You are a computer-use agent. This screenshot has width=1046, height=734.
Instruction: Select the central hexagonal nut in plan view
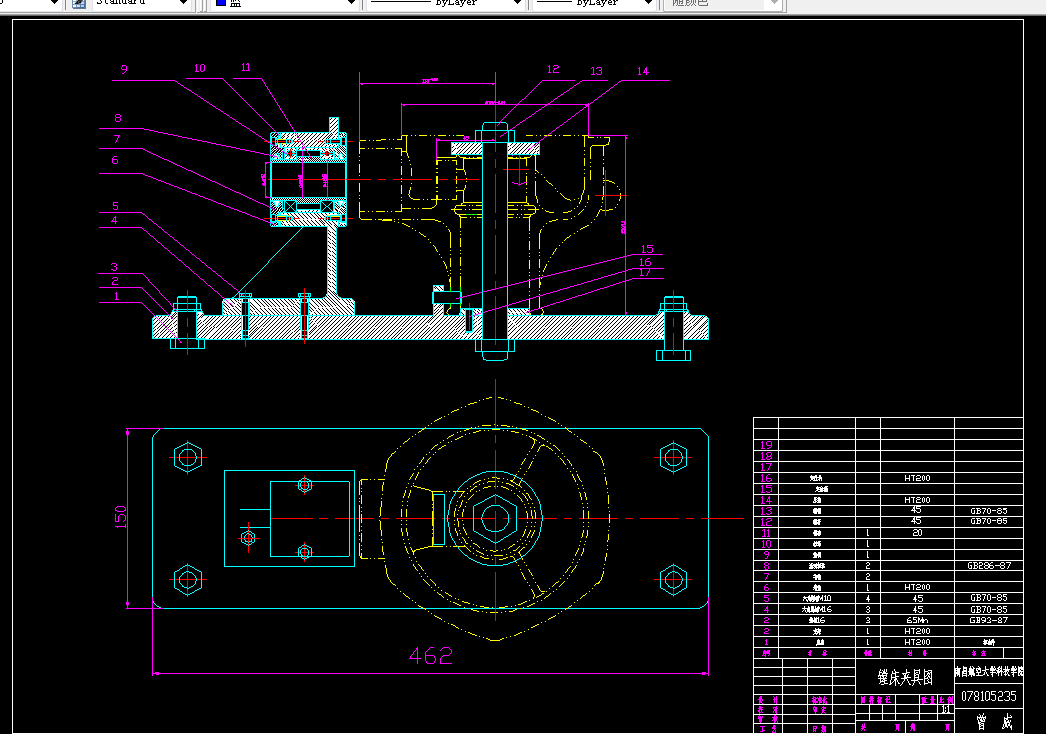point(495,518)
